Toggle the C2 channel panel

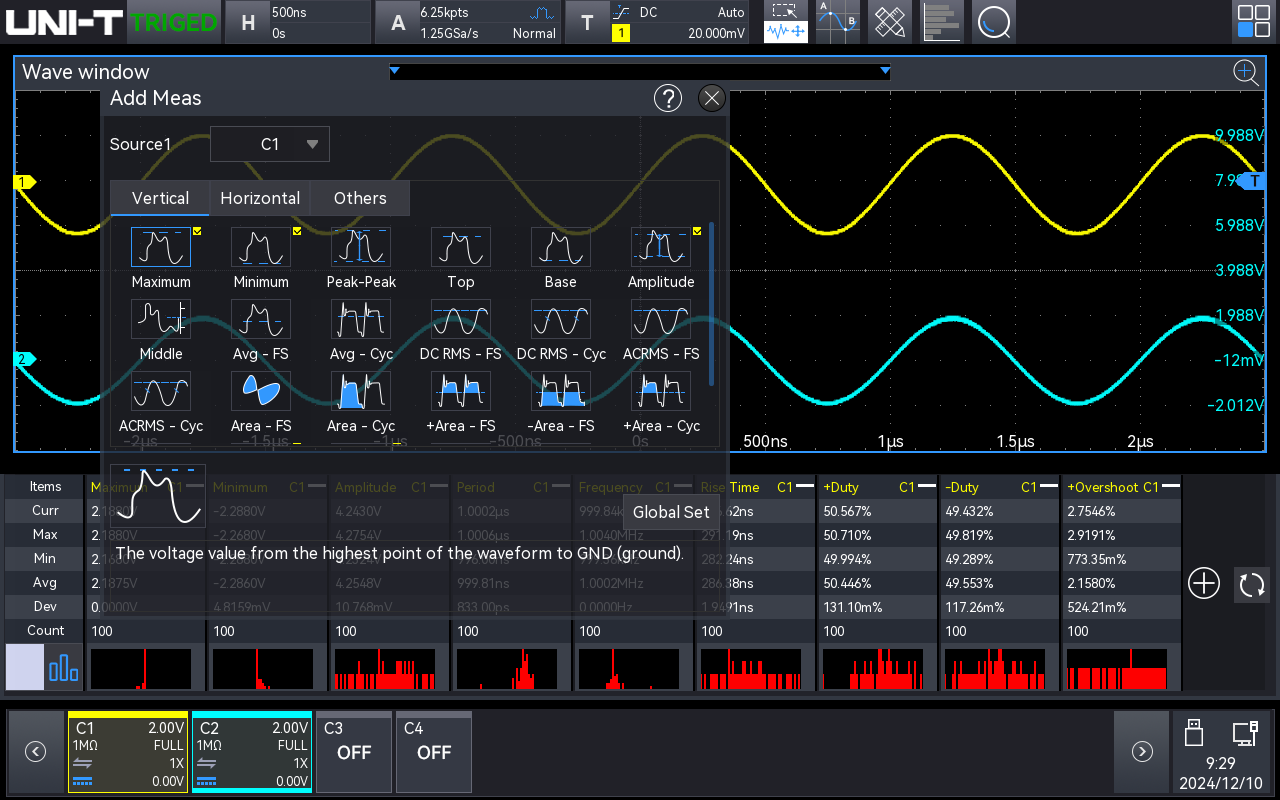point(252,754)
